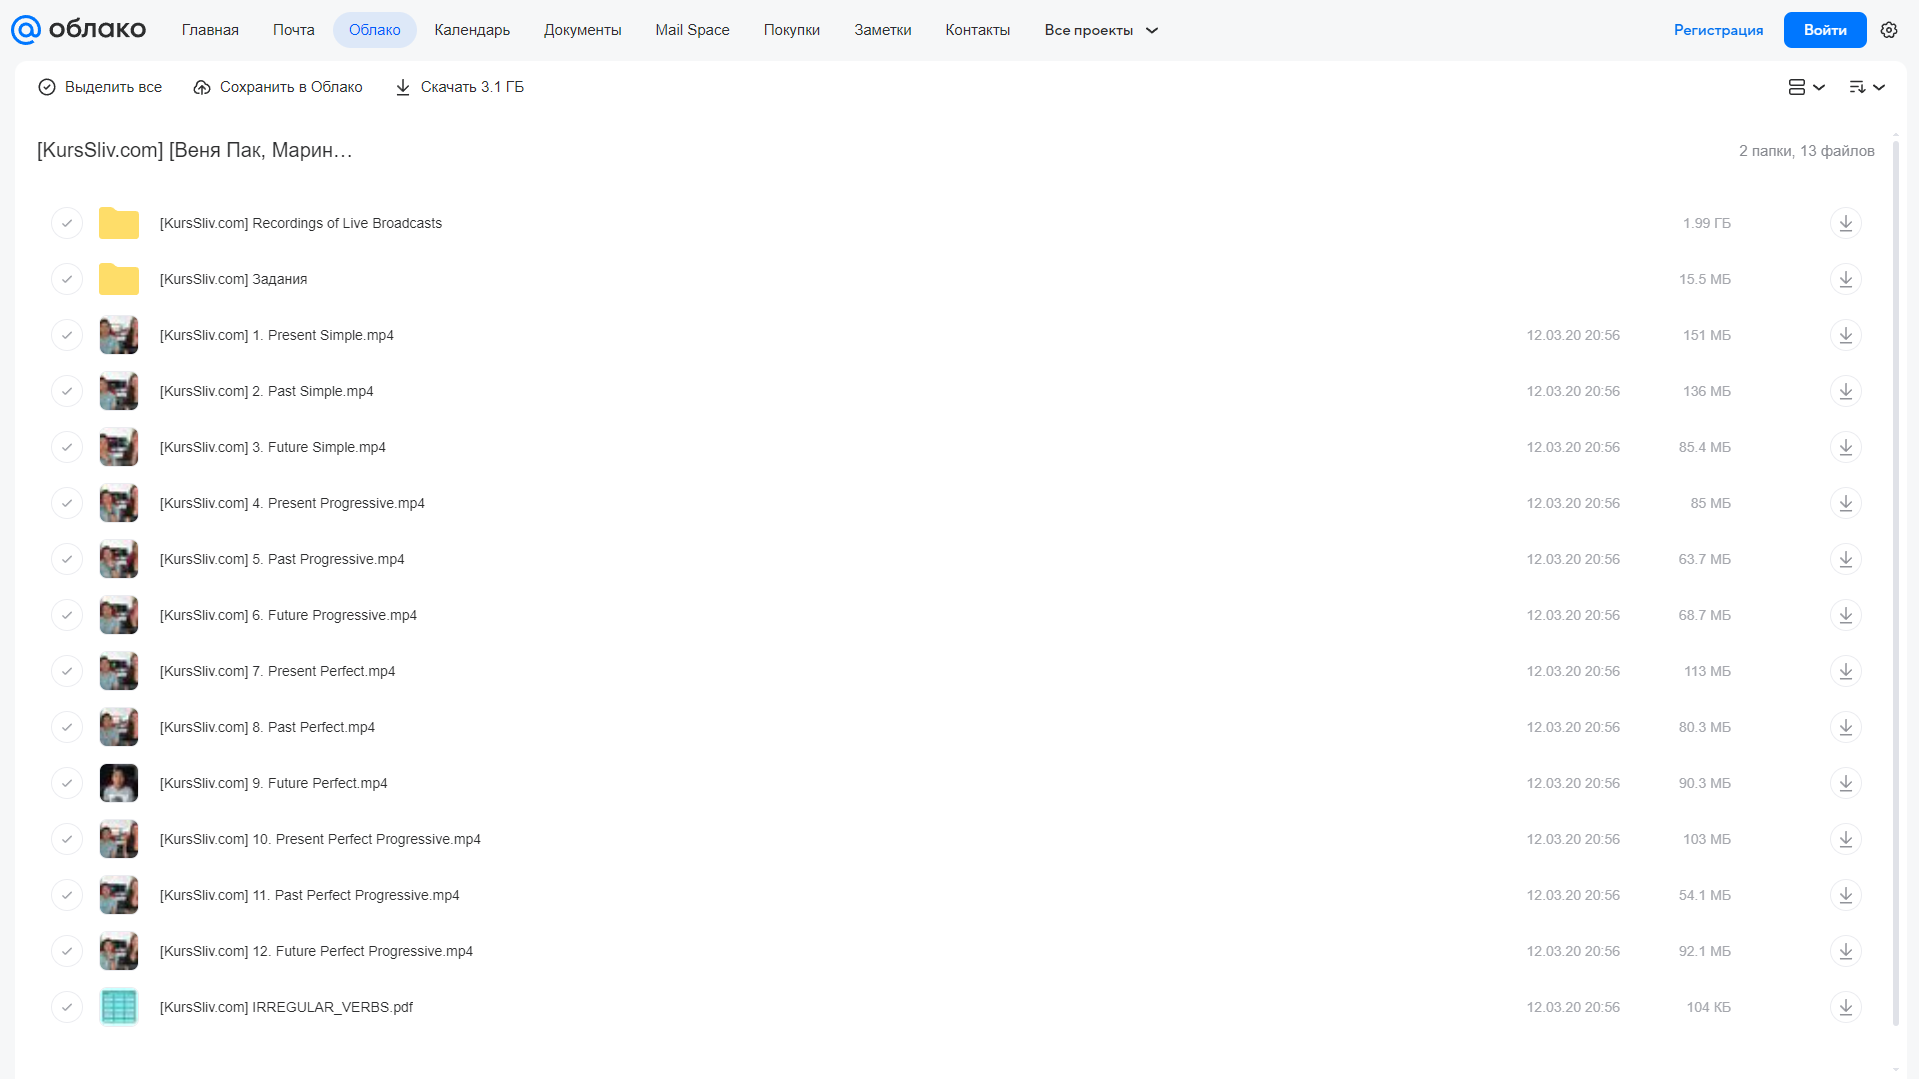This screenshot has height=1079, width=1919.
Task: Check the circle next to 9. Future Perfect.mp4
Action: pos(67,783)
